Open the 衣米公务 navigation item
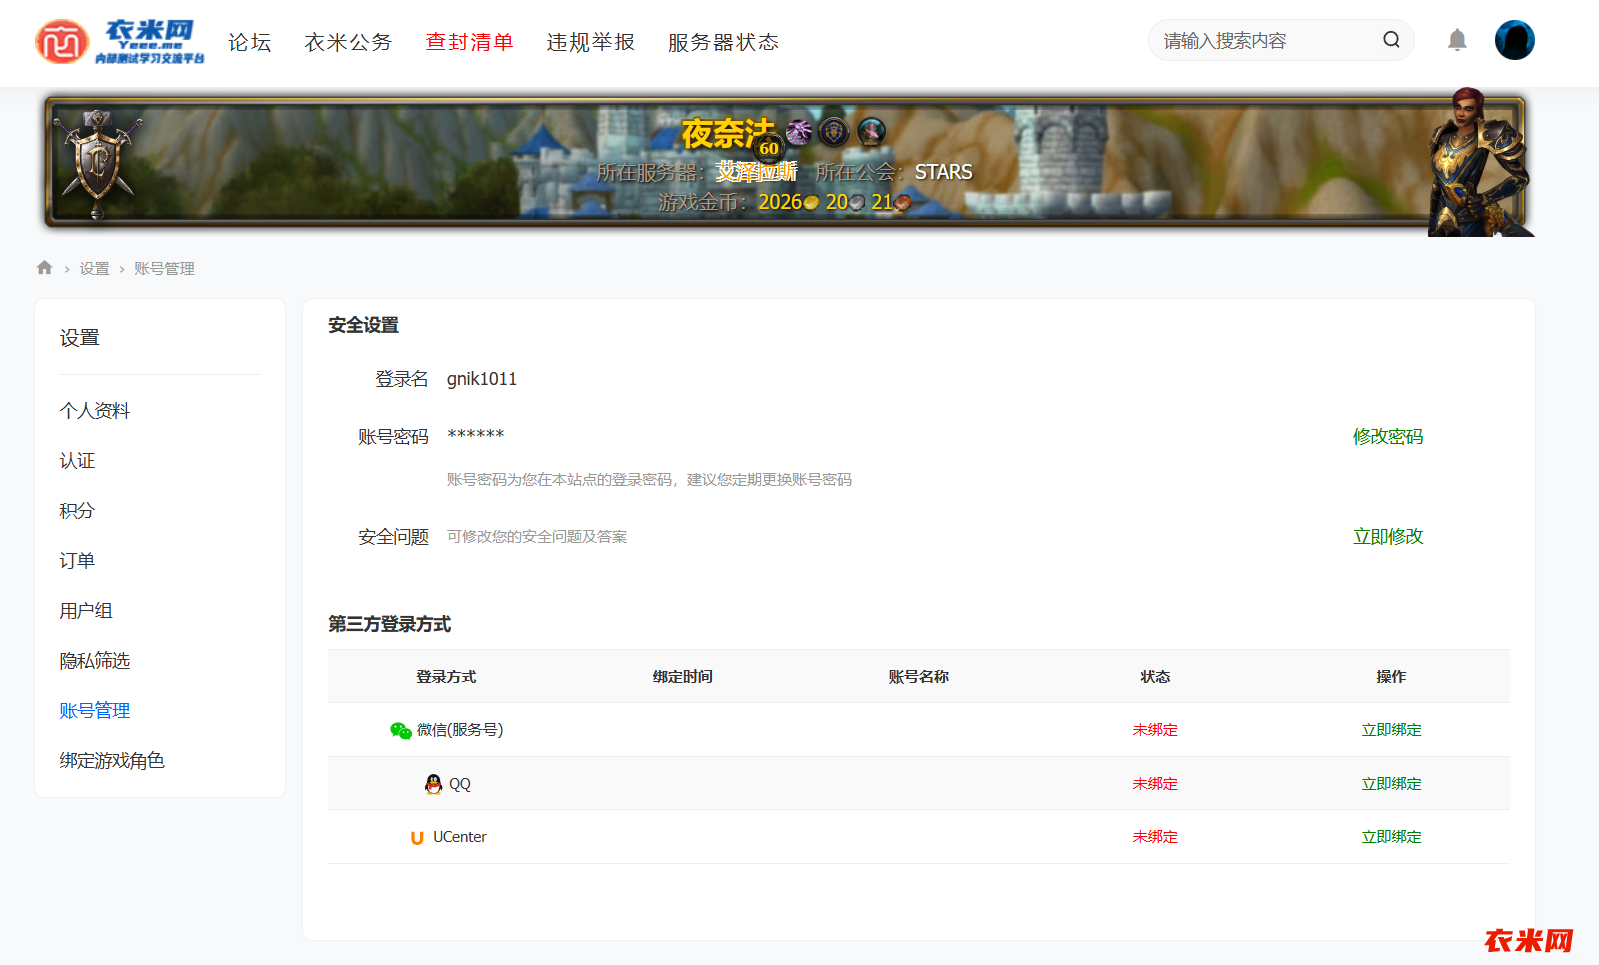 (x=348, y=42)
